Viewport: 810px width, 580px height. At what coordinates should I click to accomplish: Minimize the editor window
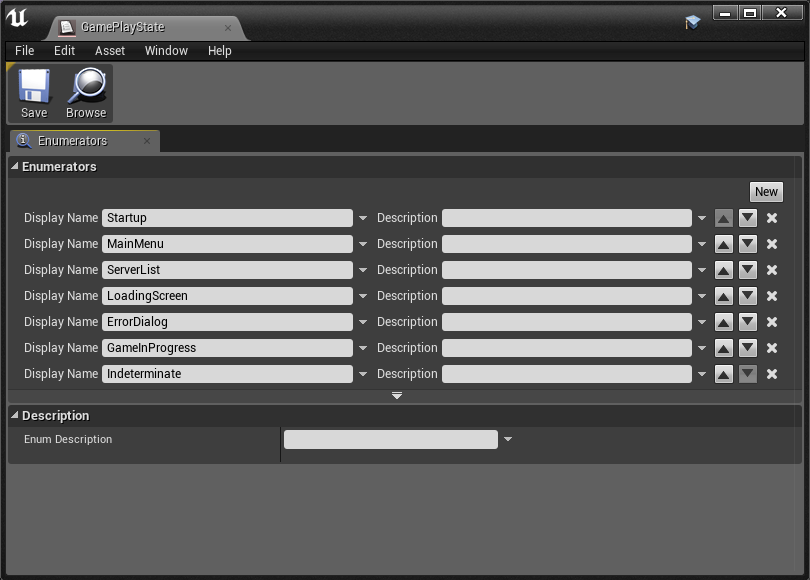pos(725,13)
